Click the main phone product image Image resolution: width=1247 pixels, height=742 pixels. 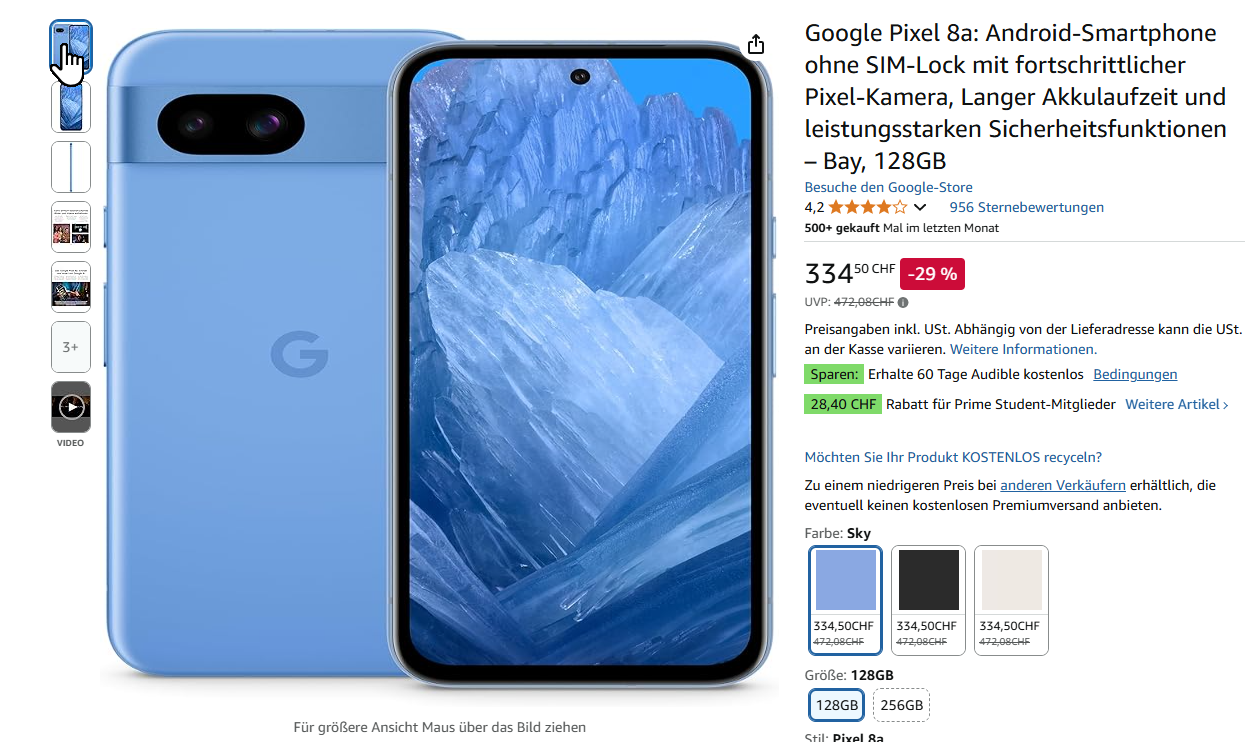(439, 360)
